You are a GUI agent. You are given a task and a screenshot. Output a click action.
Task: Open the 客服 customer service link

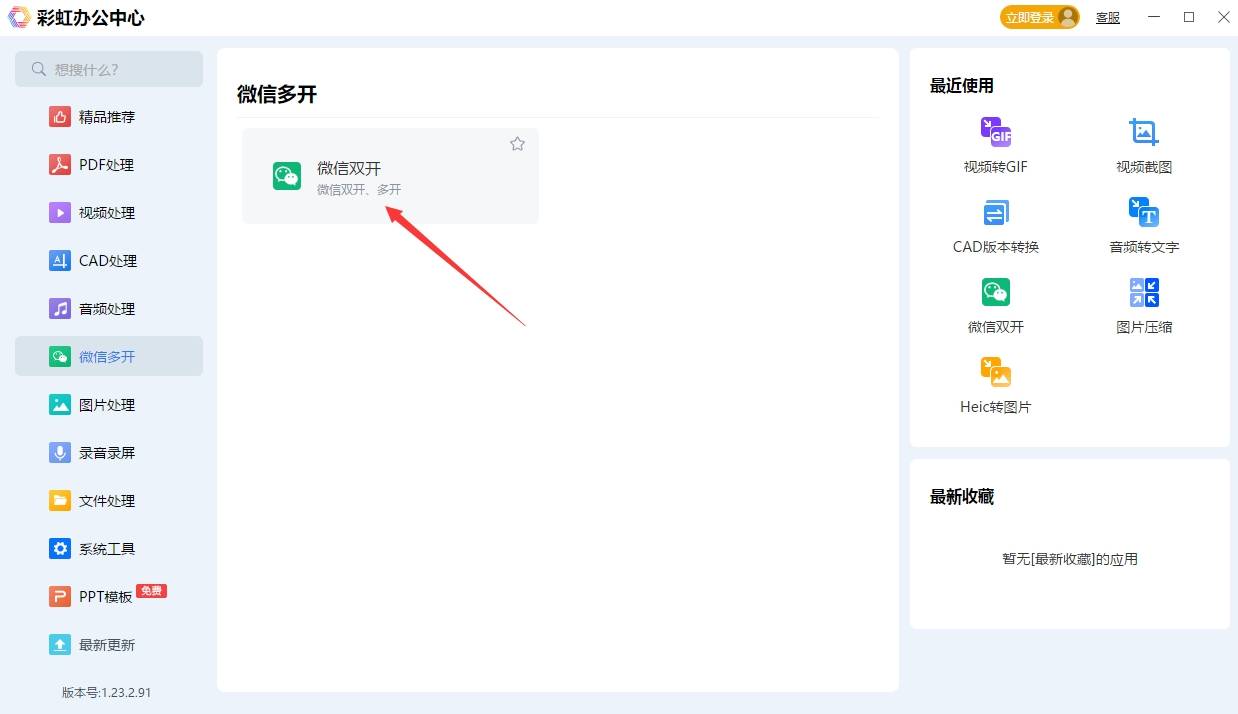pos(1107,18)
